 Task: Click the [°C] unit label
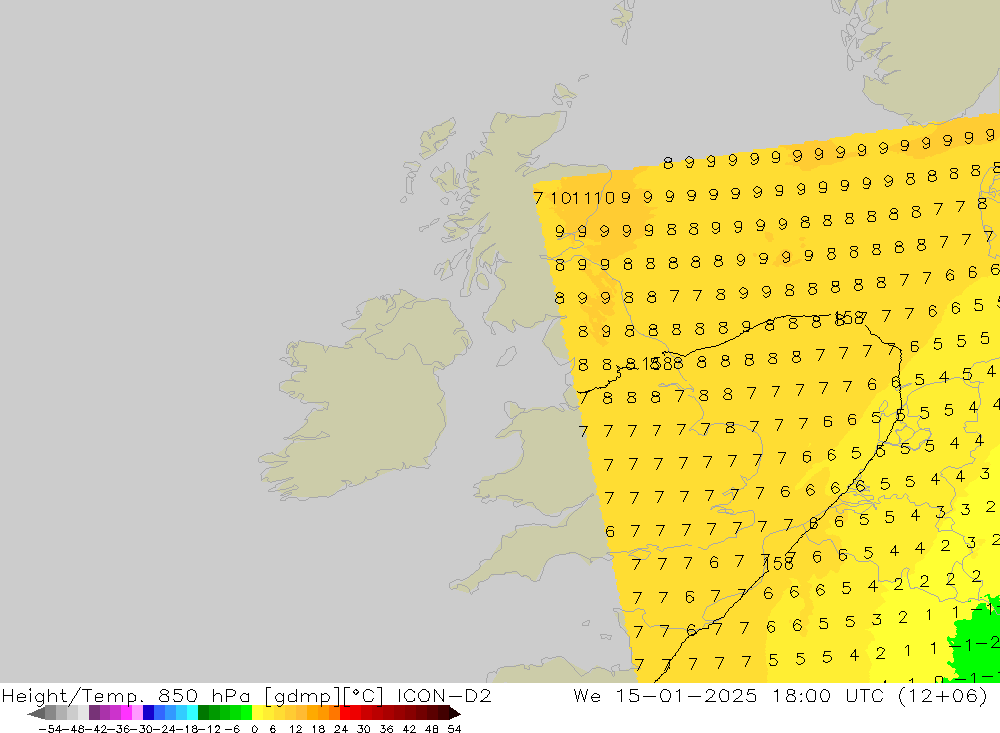point(364,696)
